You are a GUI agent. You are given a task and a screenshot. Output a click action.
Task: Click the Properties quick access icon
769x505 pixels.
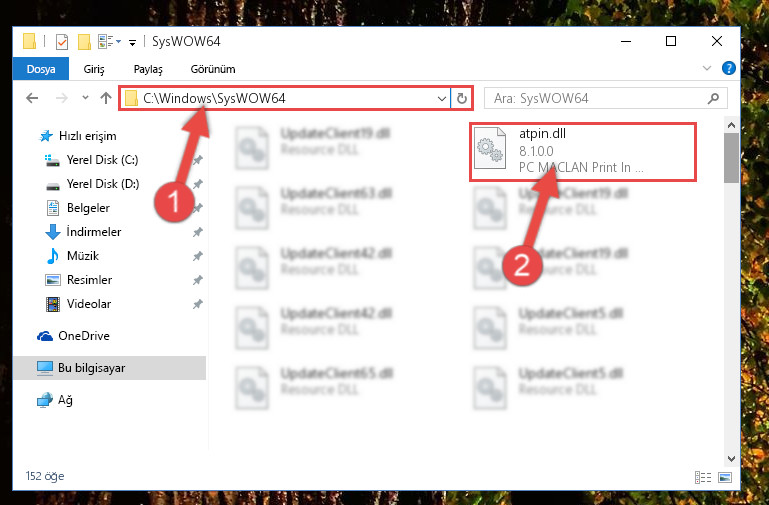62,42
